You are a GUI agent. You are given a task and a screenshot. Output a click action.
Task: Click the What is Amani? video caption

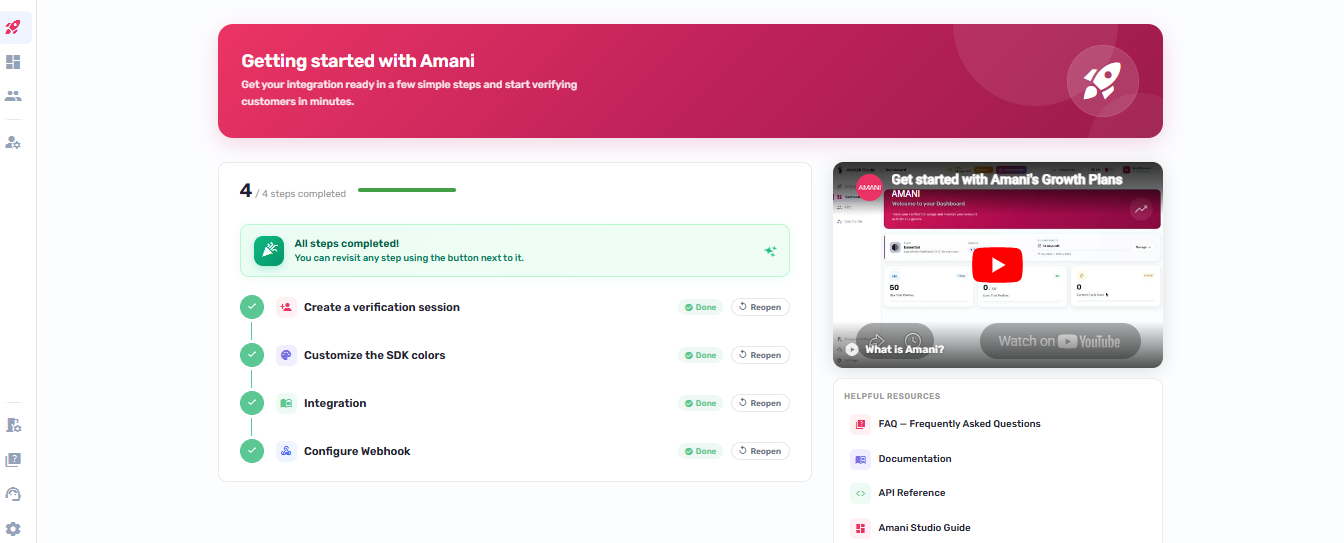(905, 350)
